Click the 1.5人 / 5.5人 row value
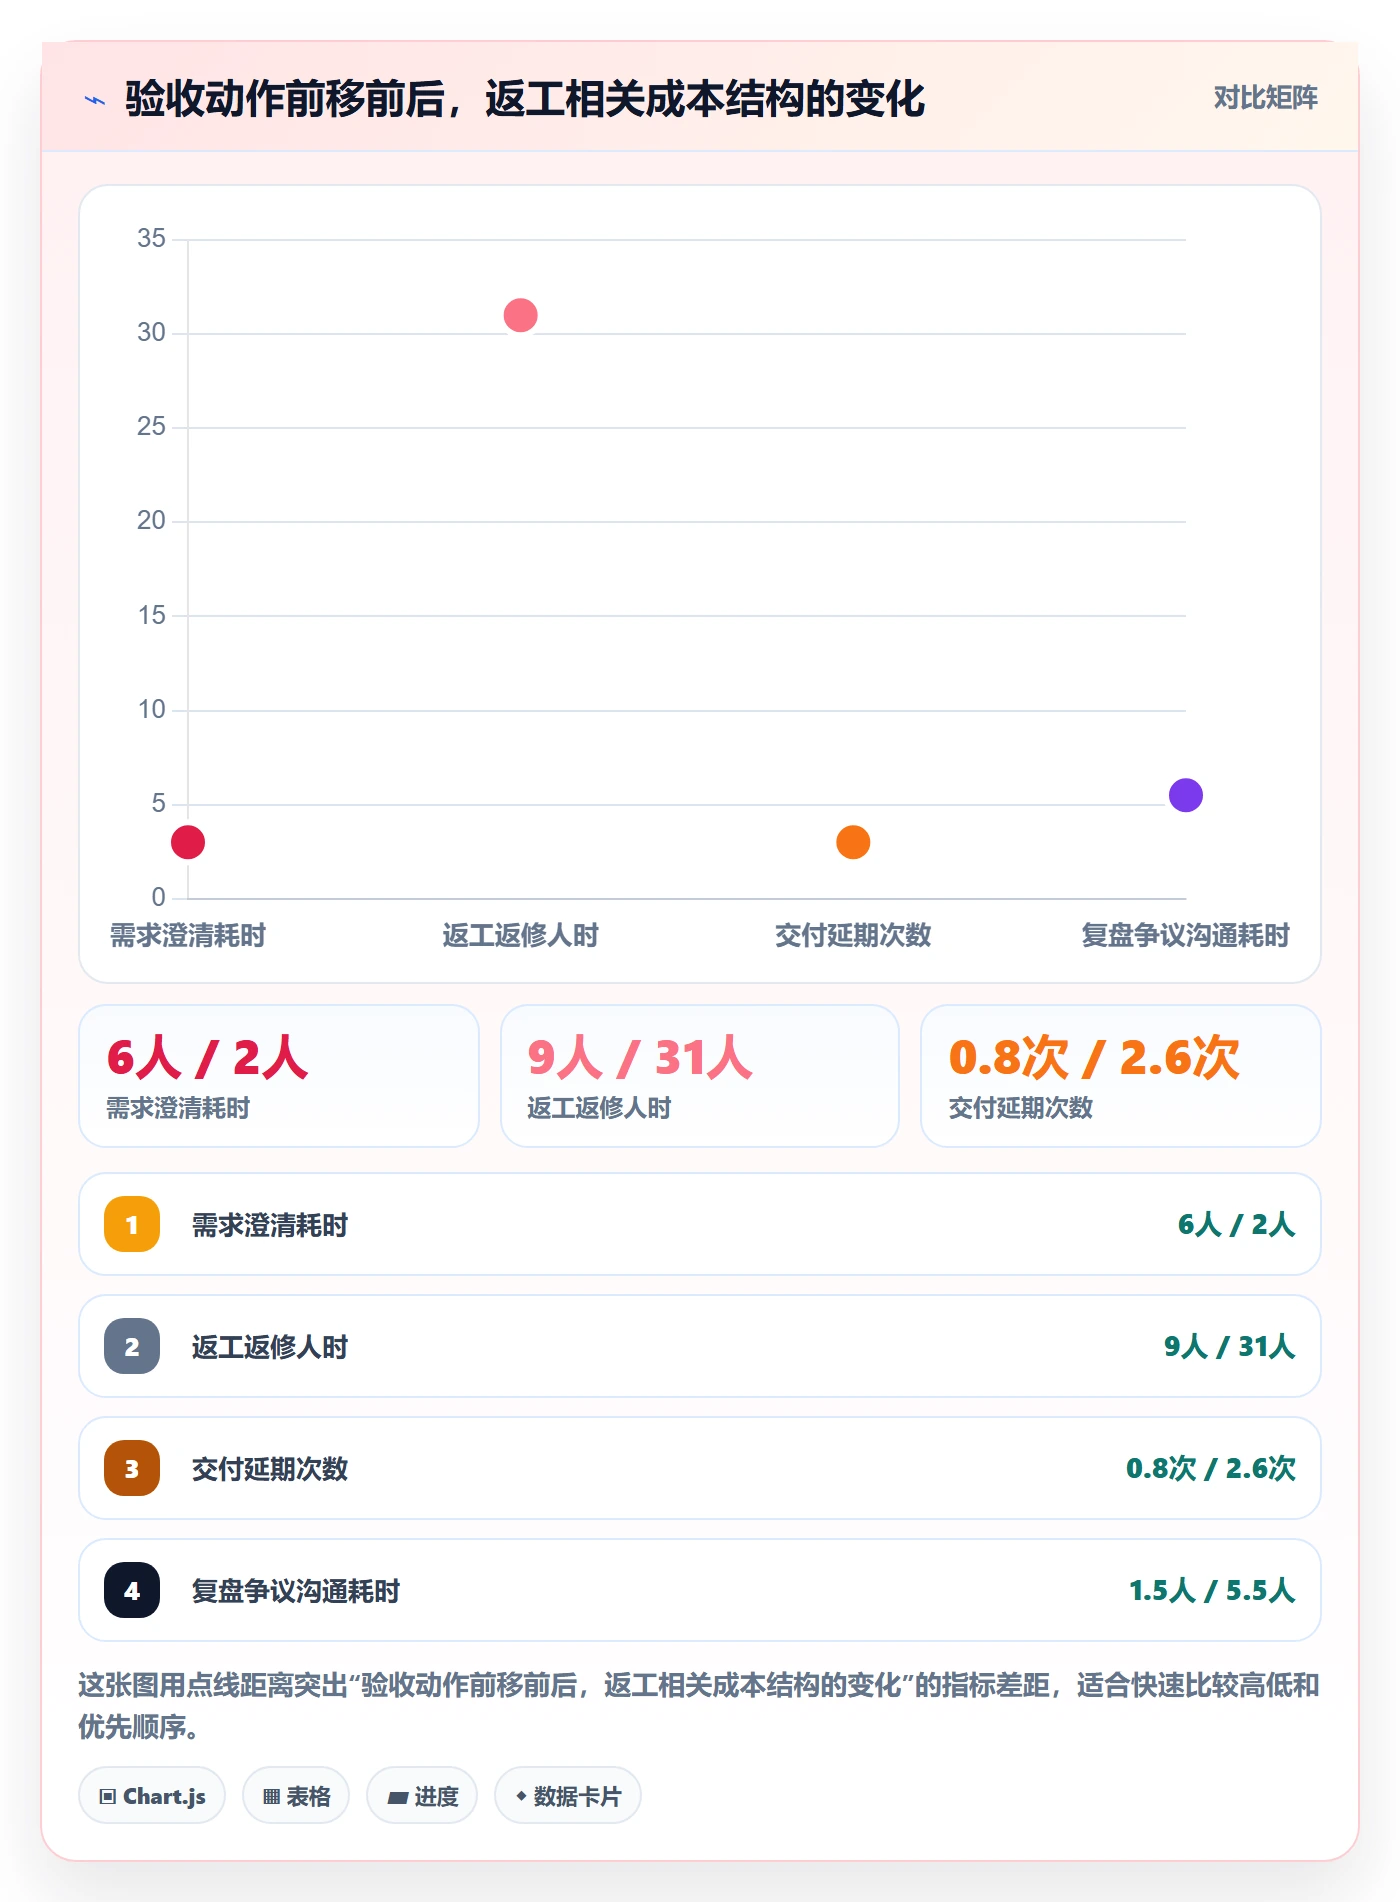This screenshot has width=1400, height=1902. pos(1212,1590)
